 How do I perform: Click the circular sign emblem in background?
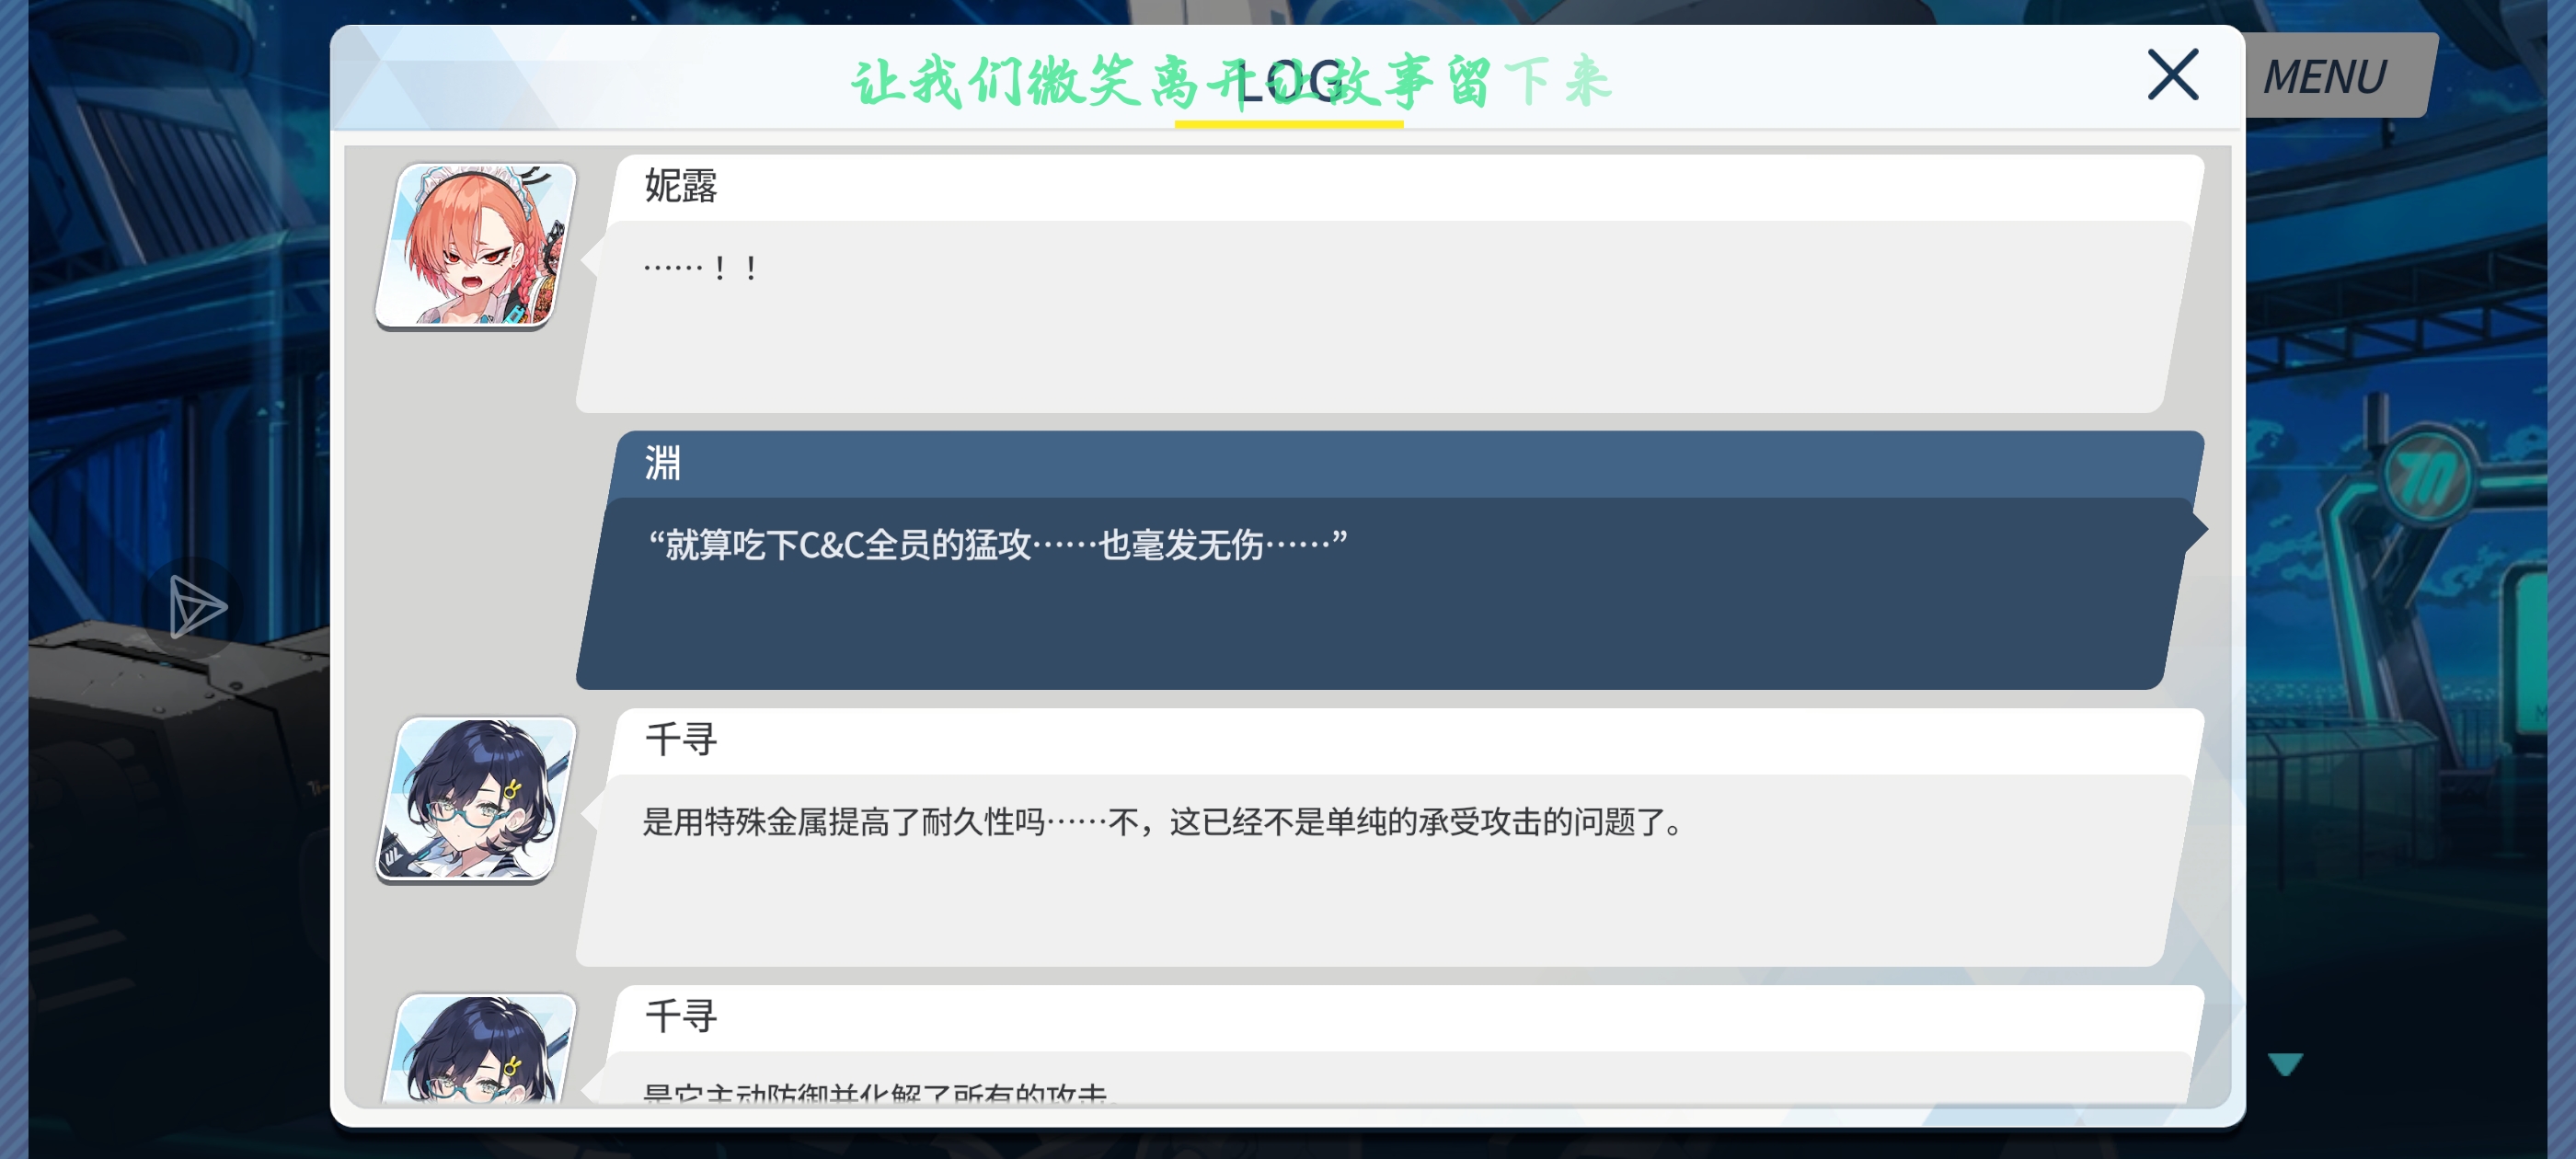click(x=2427, y=479)
